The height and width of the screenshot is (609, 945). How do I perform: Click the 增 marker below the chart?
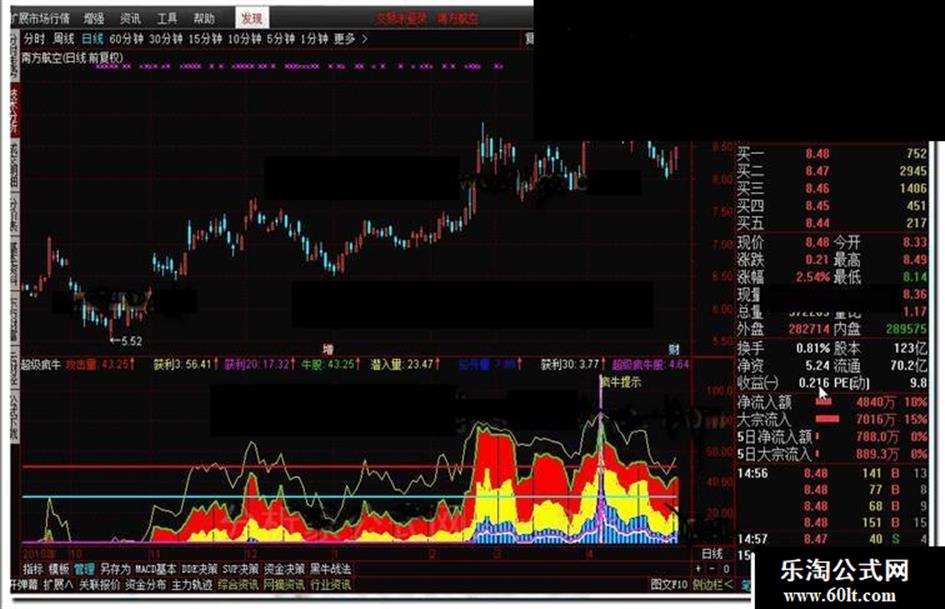[327, 349]
